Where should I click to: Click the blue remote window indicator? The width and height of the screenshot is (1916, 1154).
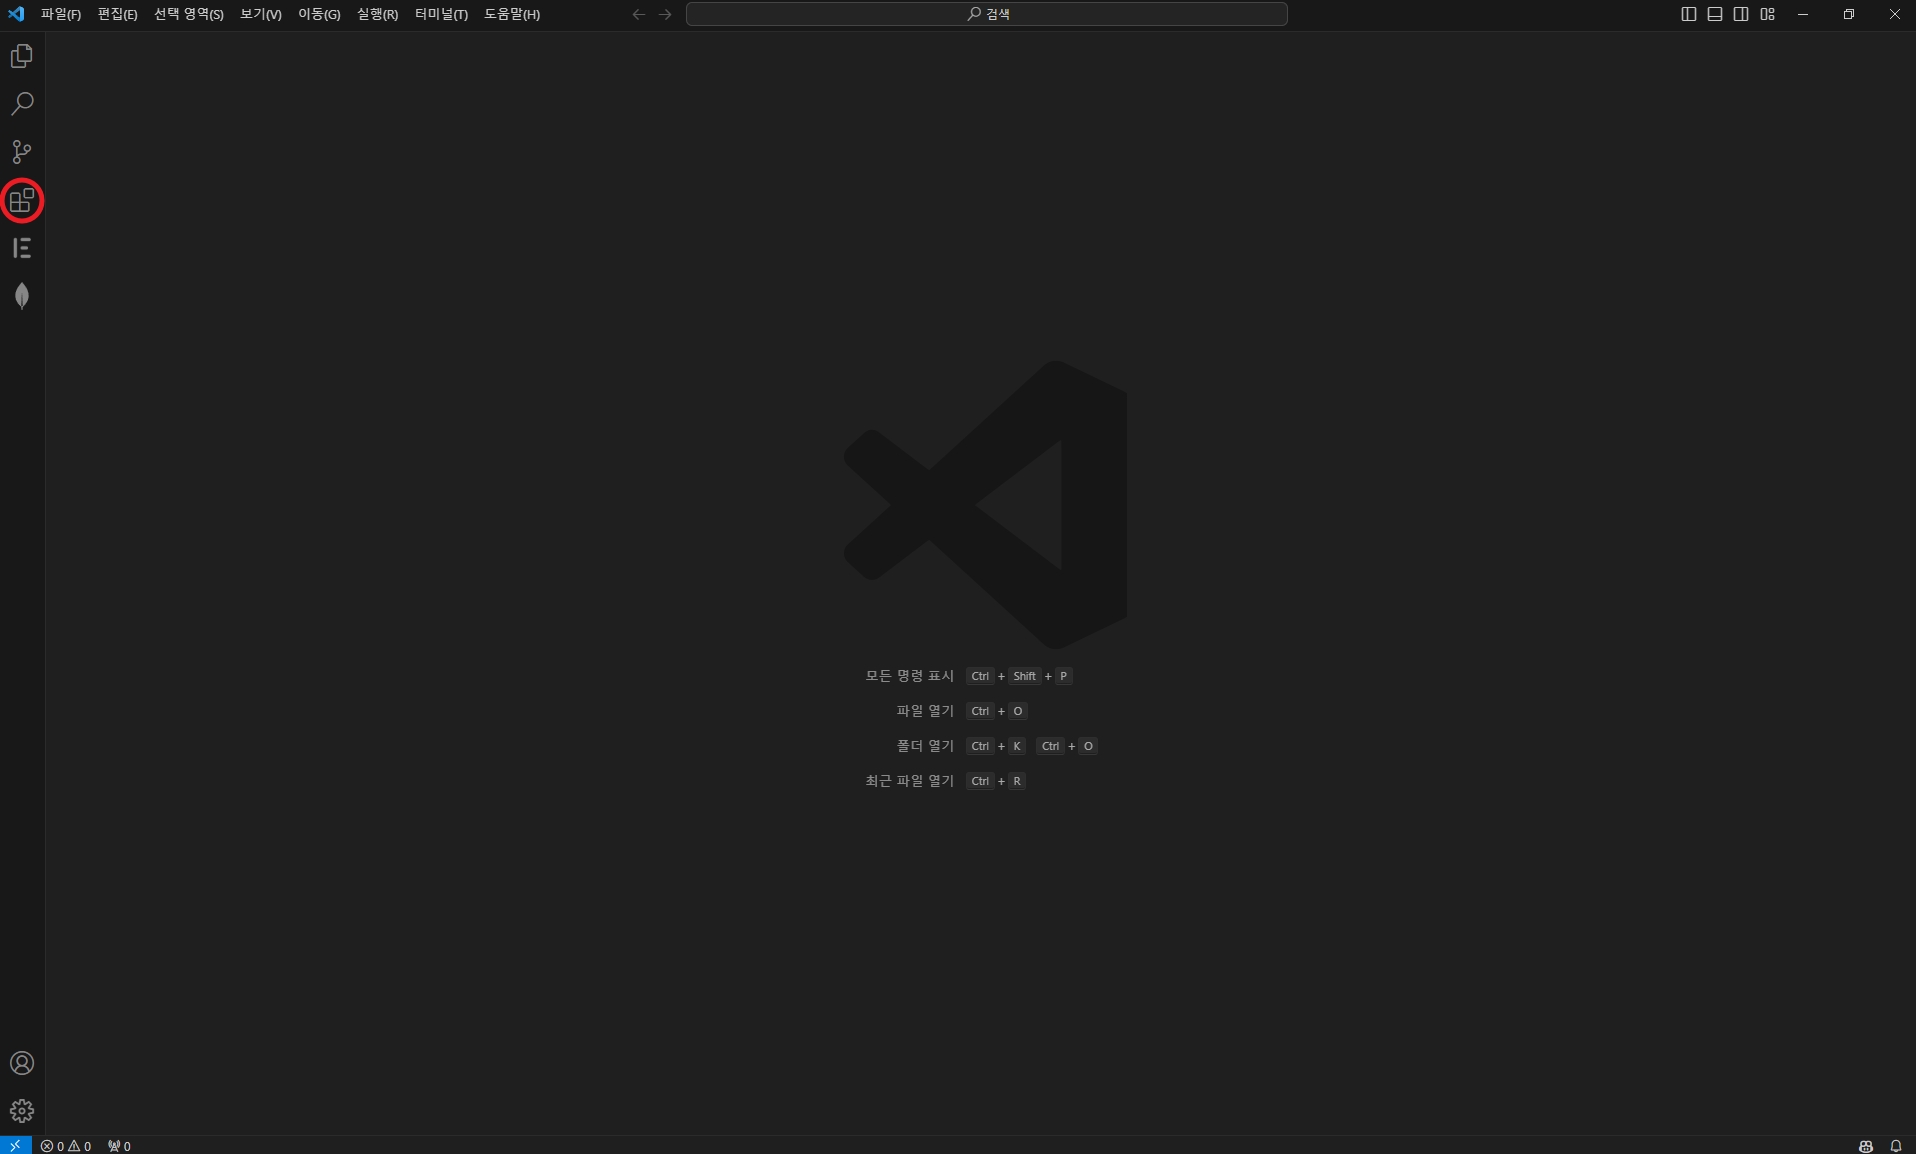[16, 1146]
